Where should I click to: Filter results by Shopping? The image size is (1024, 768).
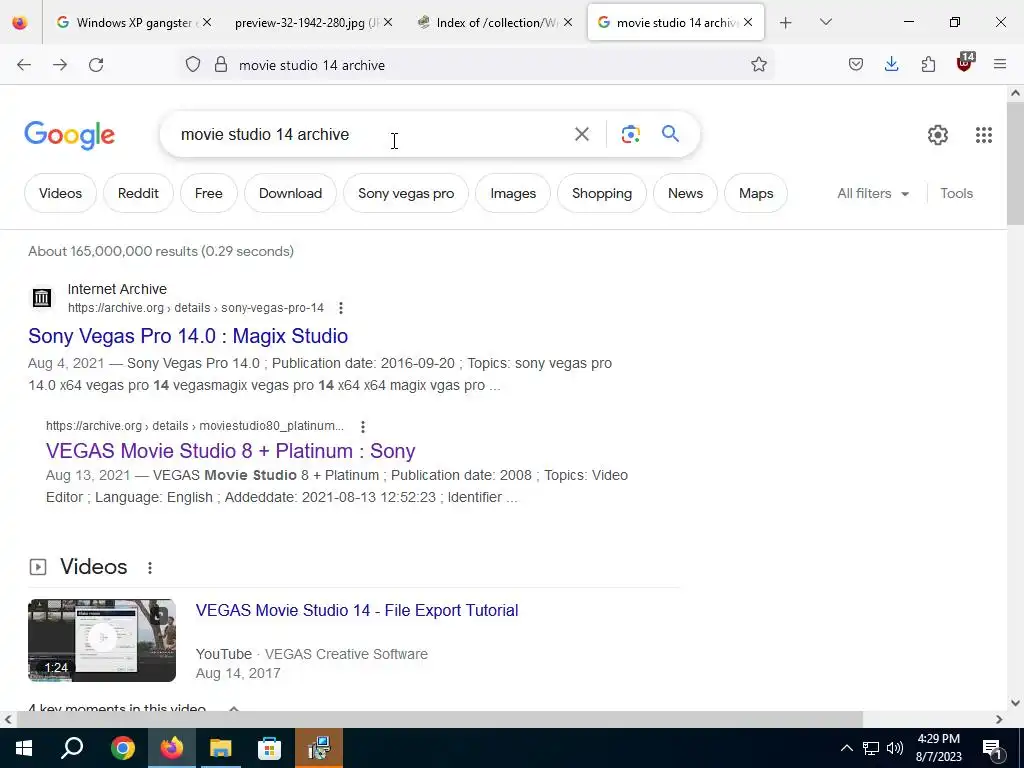click(x=601, y=193)
